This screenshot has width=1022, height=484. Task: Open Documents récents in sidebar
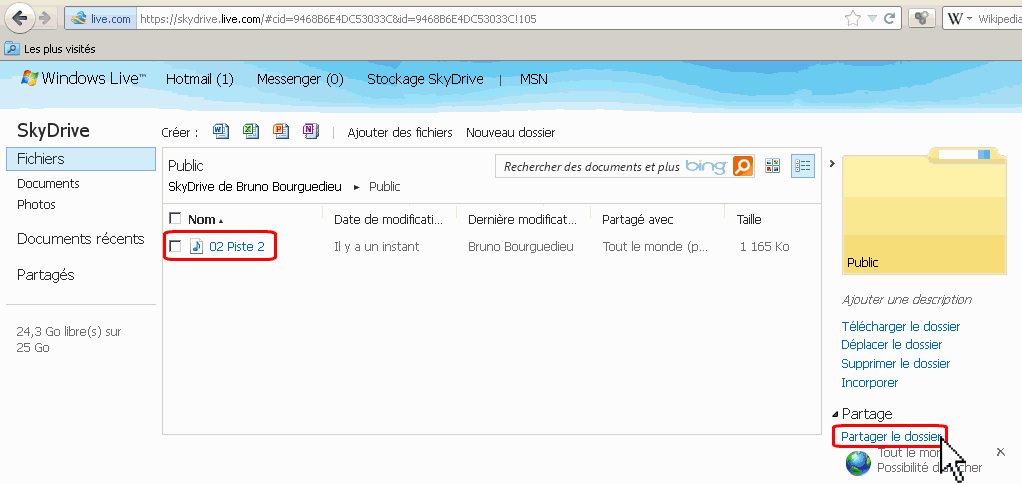click(81, 239)
